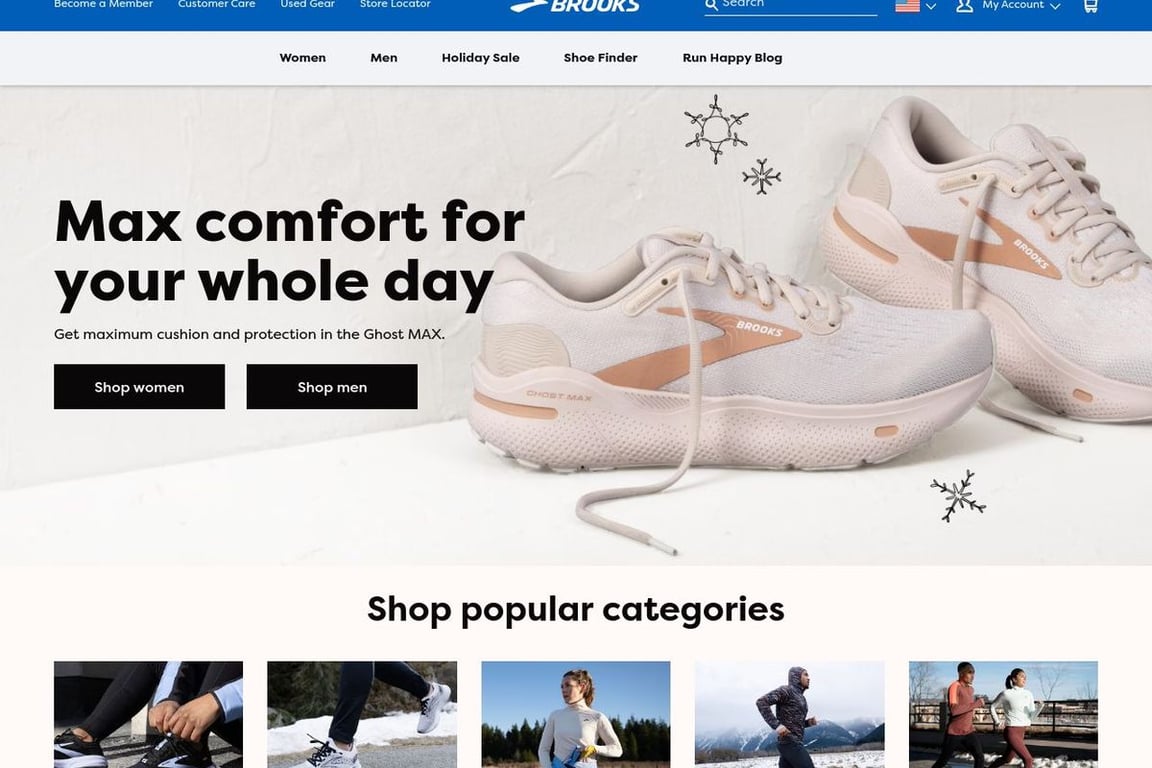The image size is (1152, 768).
Task: Open the Holiday Sale menu item
Action: pyautogui.click(x=480, y=58)
